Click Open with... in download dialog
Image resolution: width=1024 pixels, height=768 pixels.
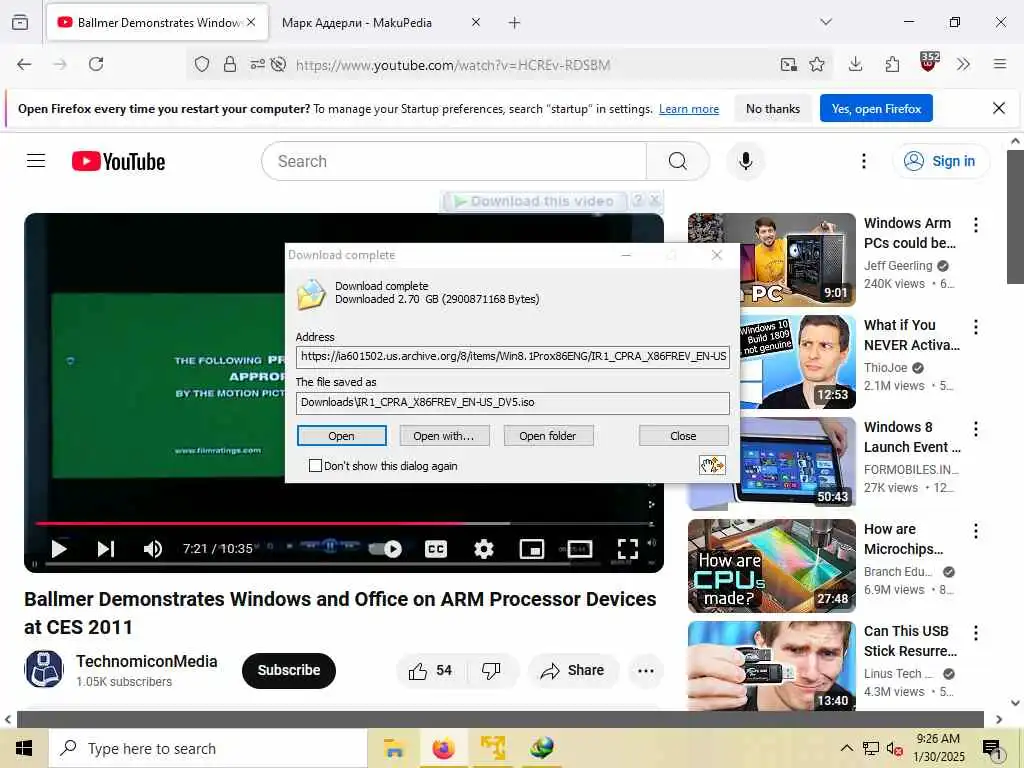click(444, 436)
